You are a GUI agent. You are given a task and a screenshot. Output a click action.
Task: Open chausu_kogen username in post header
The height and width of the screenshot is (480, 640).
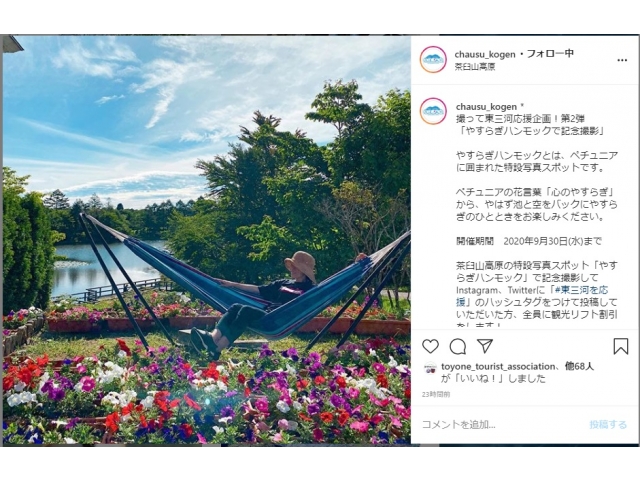pyautogui.click(x=485, y=54)
